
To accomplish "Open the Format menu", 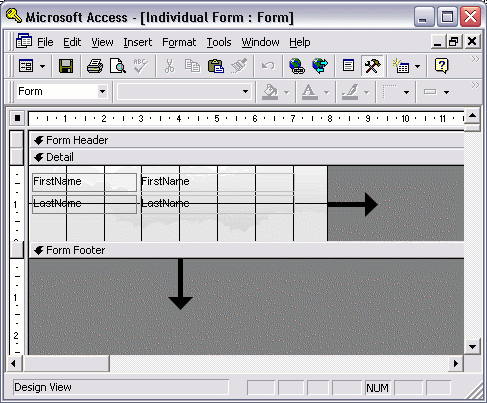I will [x=179, y=42].
